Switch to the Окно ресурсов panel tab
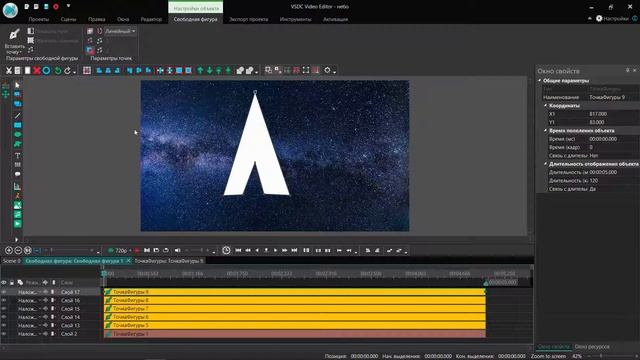This screenshot has height=360, width=640. (592, 347)
